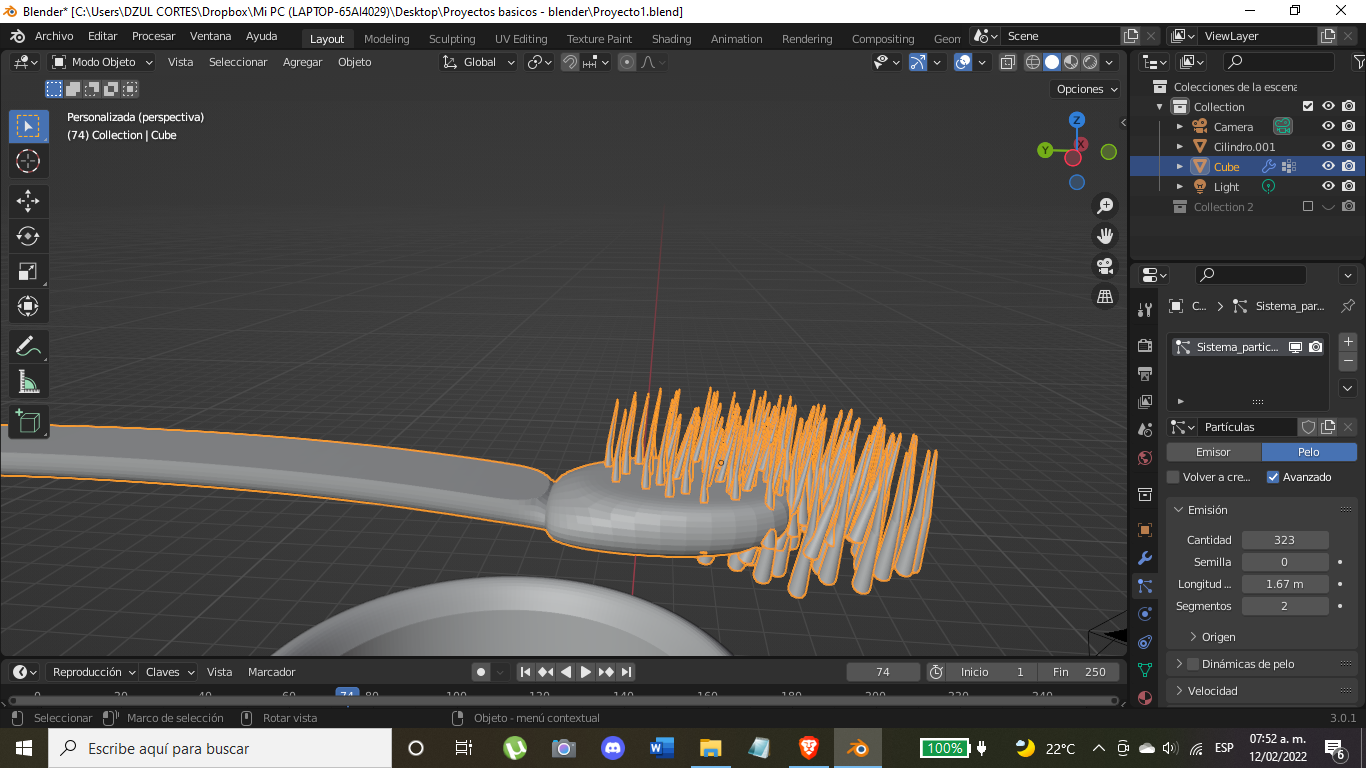This screenshot has width=1366, height=768.
Task: Open Discord from the taskbar
Action: (613, 747)
